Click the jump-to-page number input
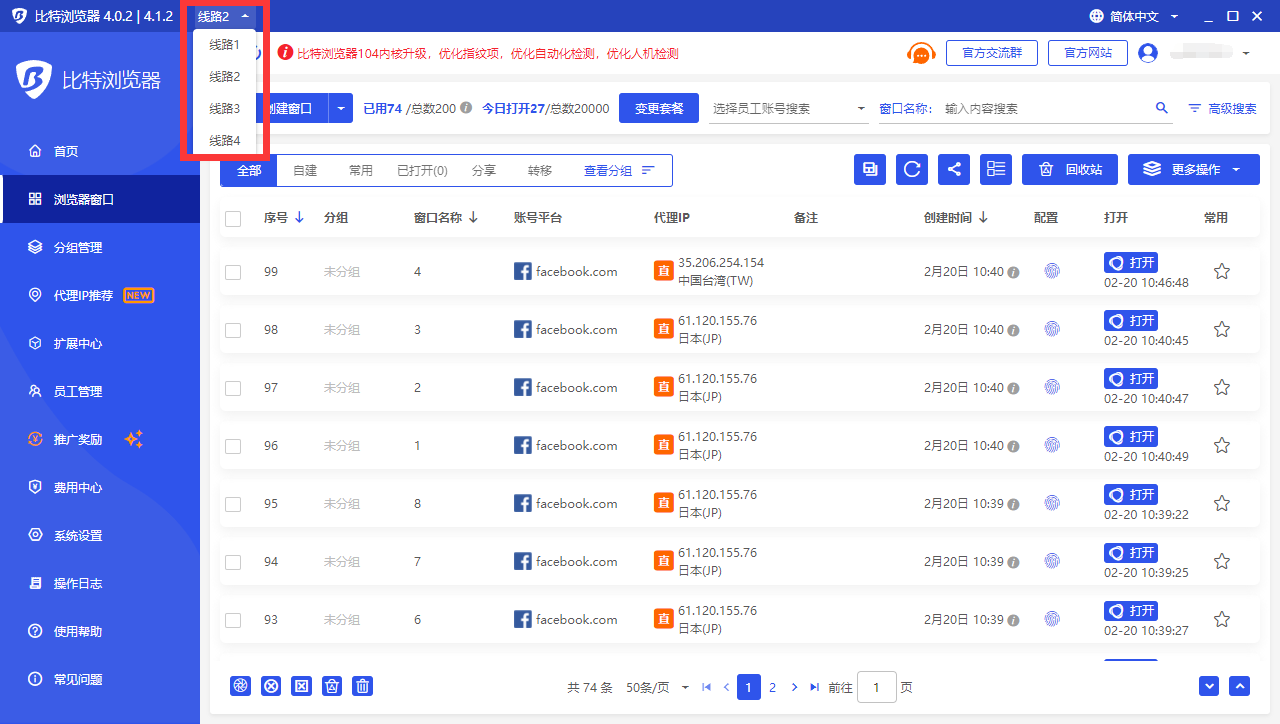Viewport: 1280px width, 724px height. click(877, 687)
